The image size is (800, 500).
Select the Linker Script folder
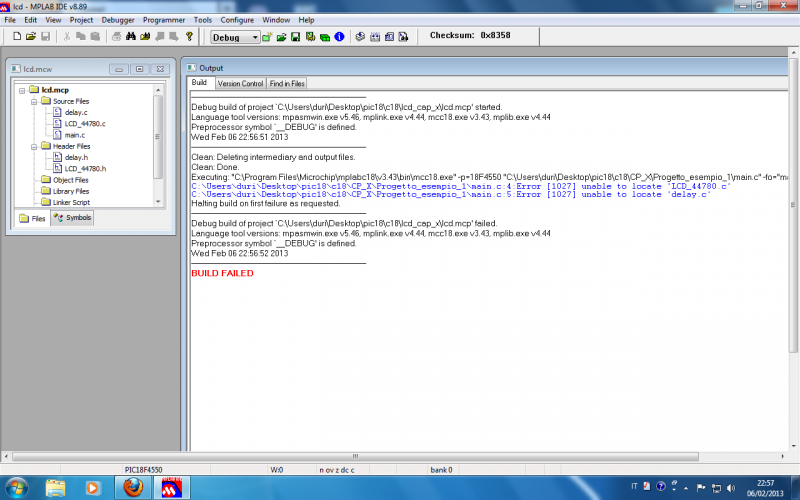71,202
